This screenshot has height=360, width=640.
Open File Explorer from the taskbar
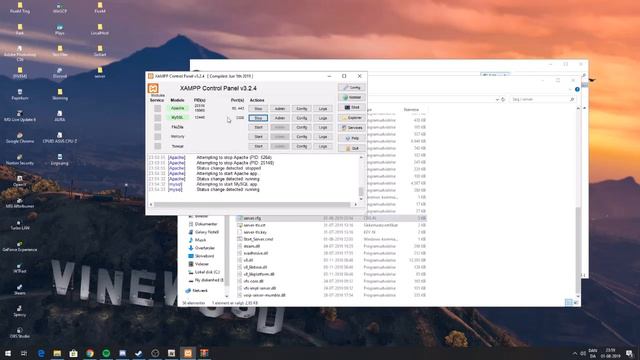[x=57, y=353]
